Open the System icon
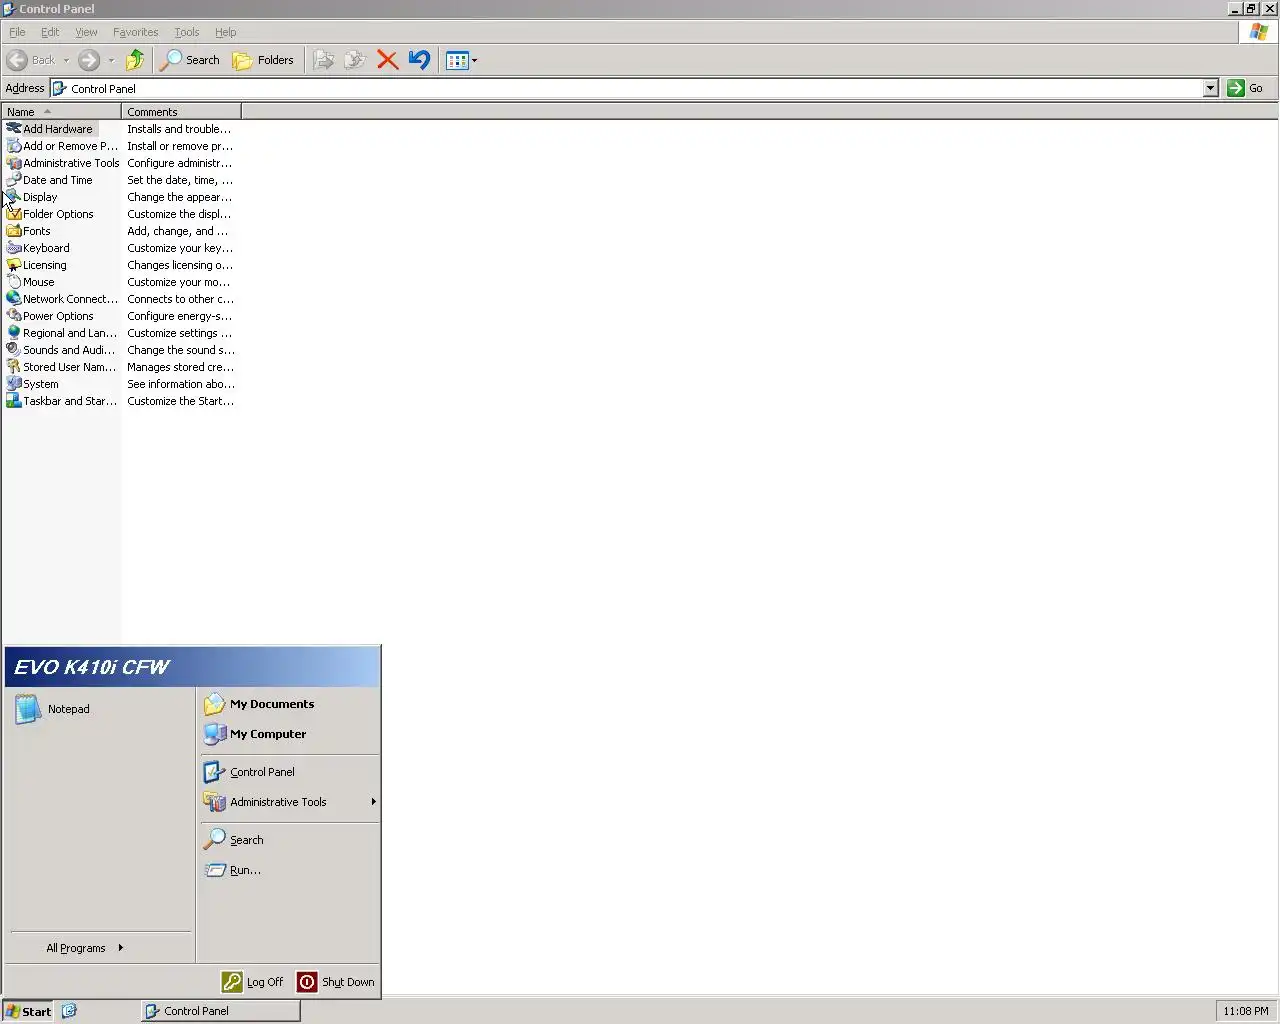This screenshot has width=1280, height=1024. (14, 384)
